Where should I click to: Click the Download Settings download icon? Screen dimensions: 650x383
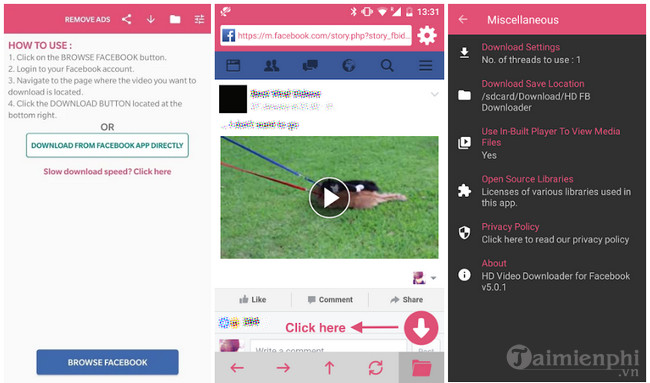[x=464, y=53]
